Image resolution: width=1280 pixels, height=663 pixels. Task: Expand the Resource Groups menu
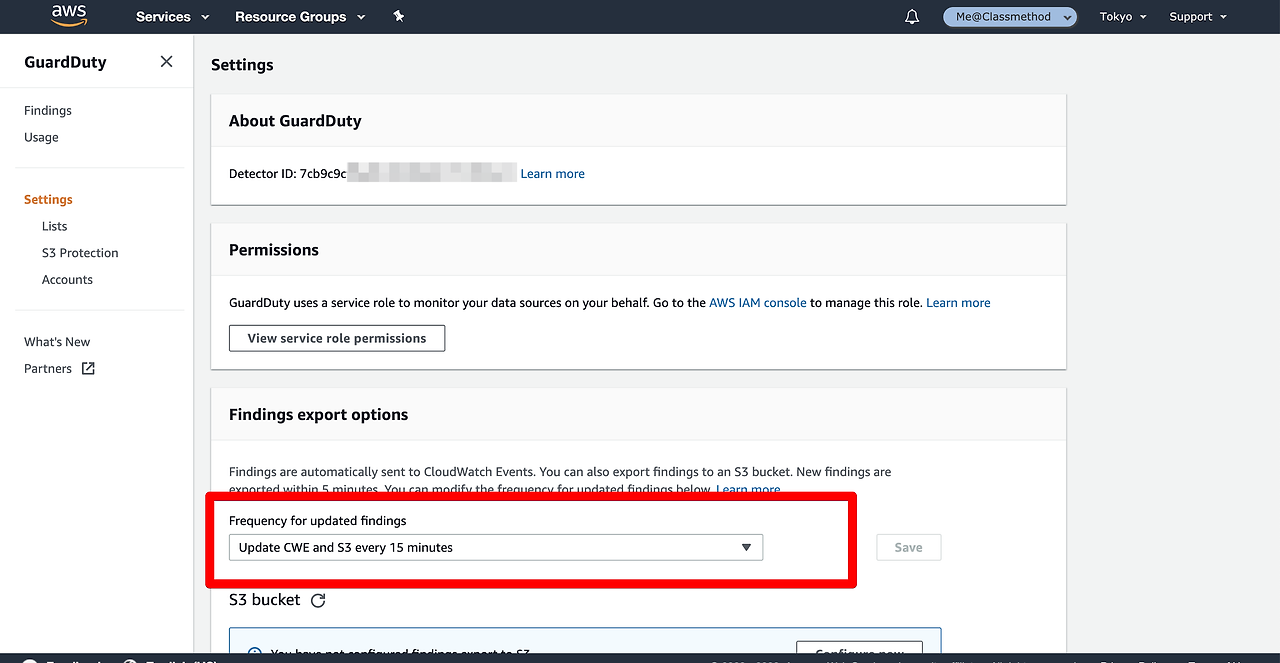point(300,17)
